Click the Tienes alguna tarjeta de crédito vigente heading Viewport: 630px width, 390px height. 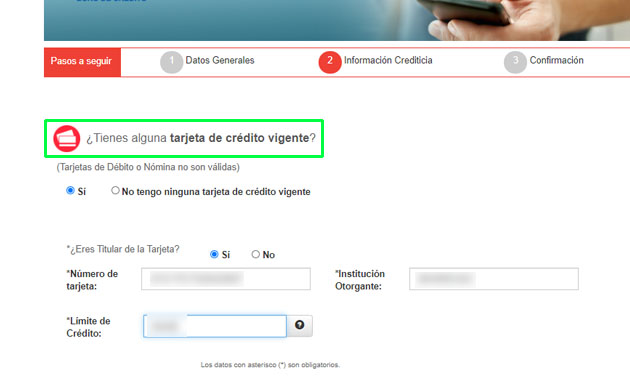(201, 138)
